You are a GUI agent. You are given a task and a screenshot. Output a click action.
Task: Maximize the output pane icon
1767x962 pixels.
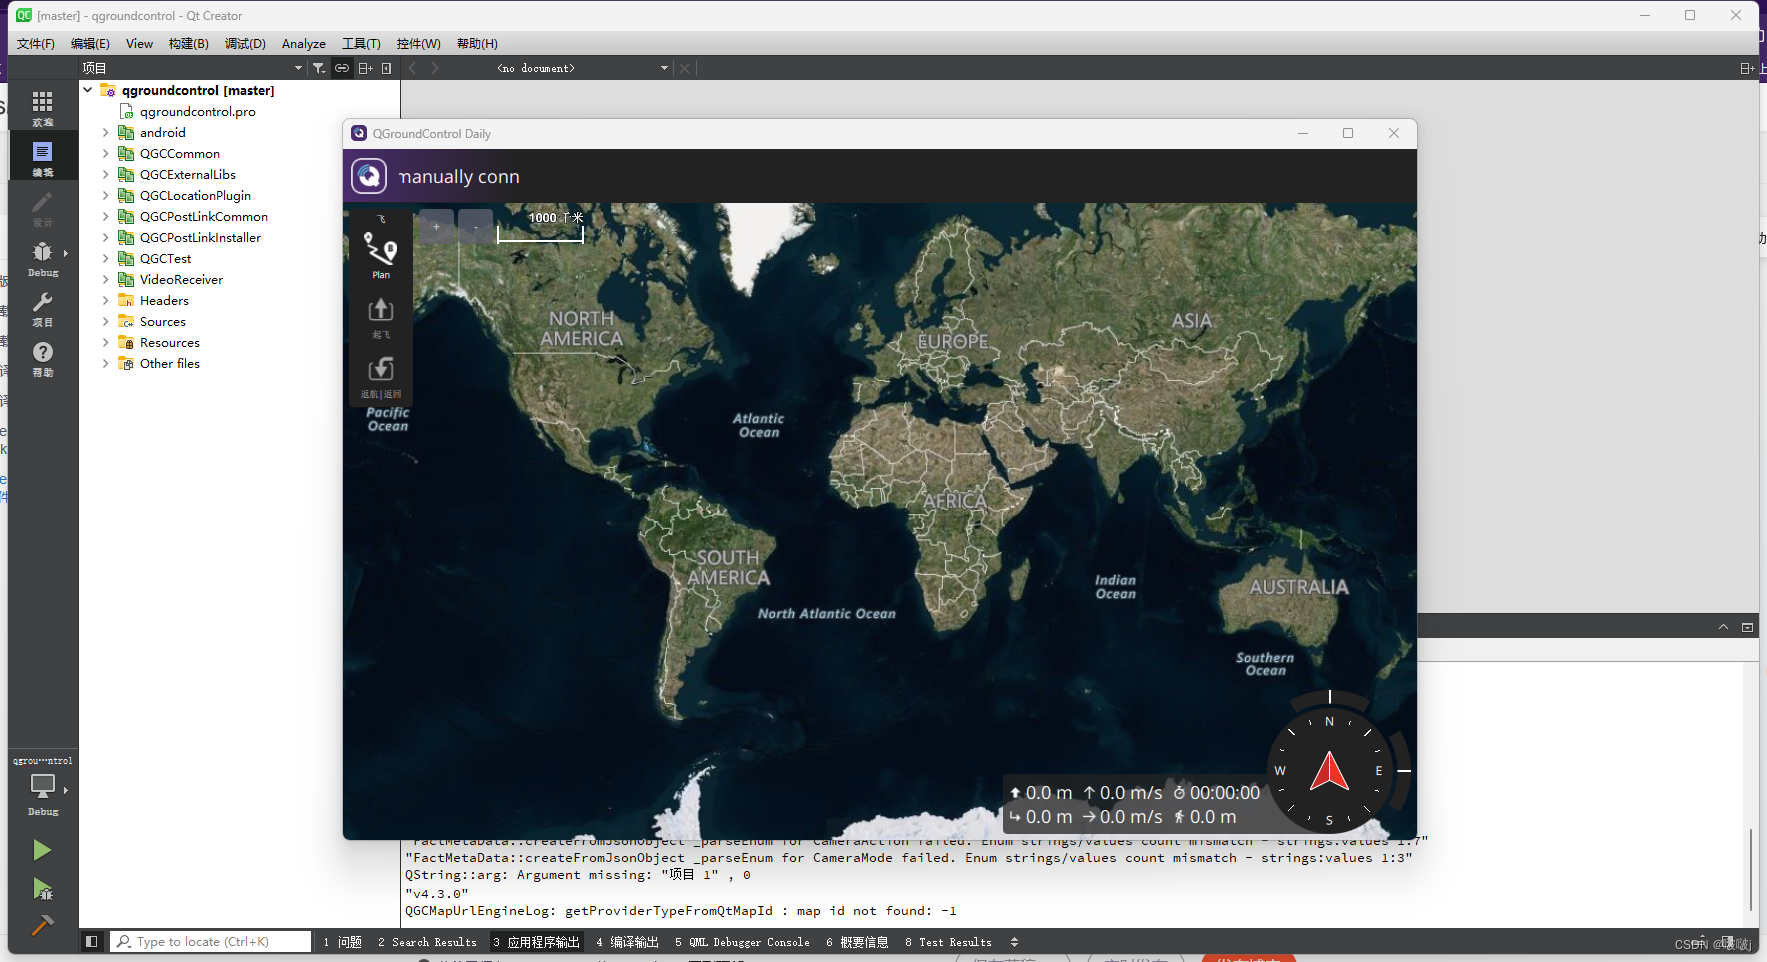click(x=1747, y=627)
